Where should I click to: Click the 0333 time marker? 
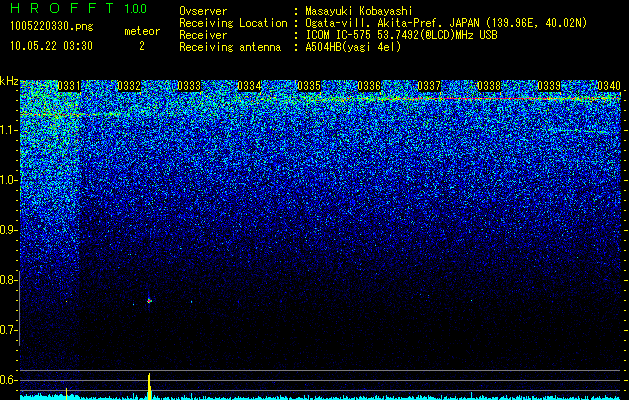[189, 86]
